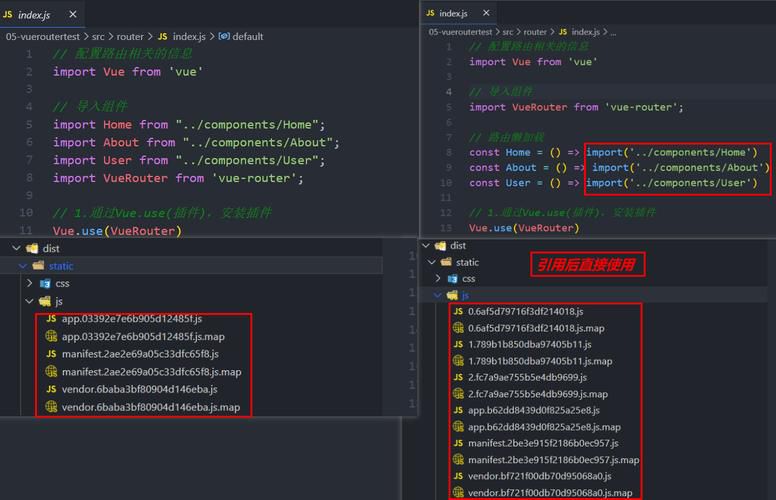Open app.b62dd8439d0f825a25e8.js.map file
Viewport: 776px width, 500px height.
544,427
